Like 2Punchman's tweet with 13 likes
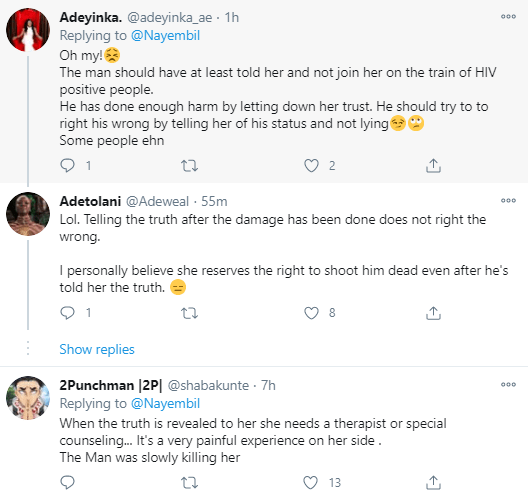 [x=310, y=483]
